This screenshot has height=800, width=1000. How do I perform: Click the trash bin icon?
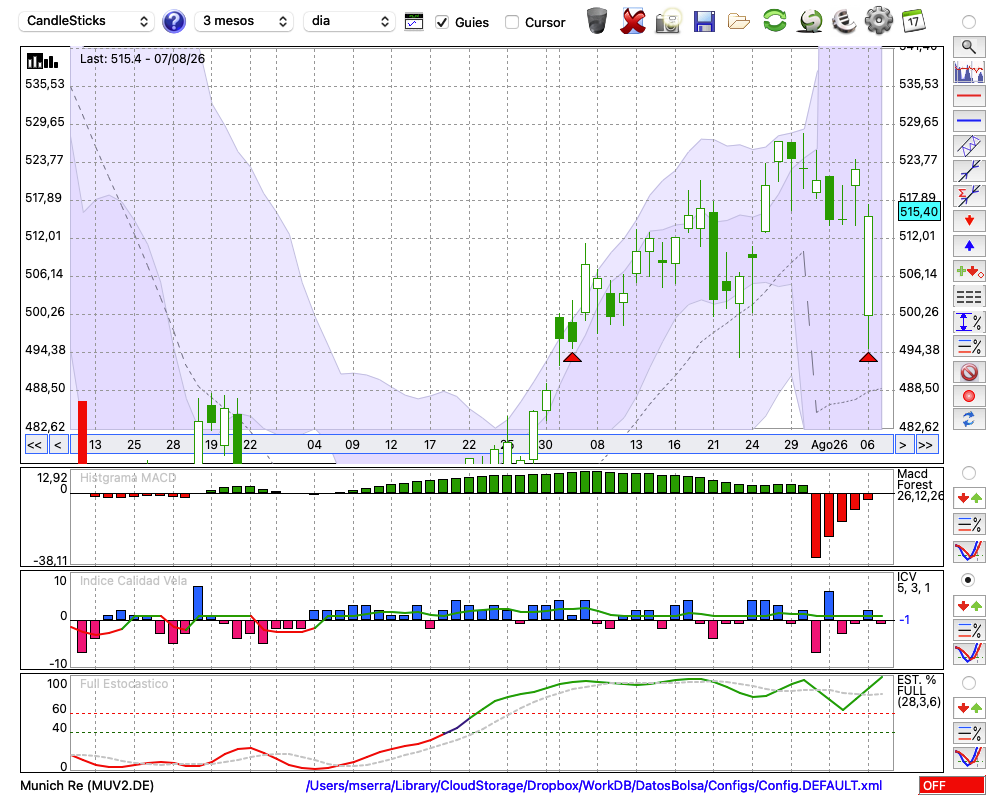click(x=597, y=20)
